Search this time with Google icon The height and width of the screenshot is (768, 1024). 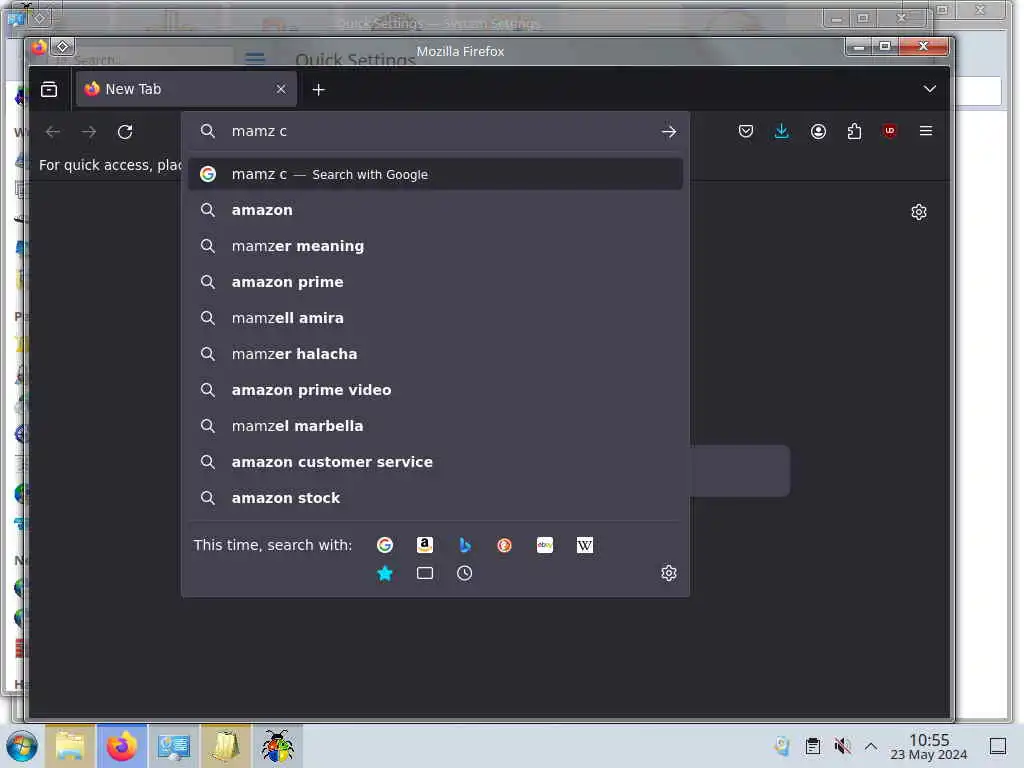tap(385, 545)
